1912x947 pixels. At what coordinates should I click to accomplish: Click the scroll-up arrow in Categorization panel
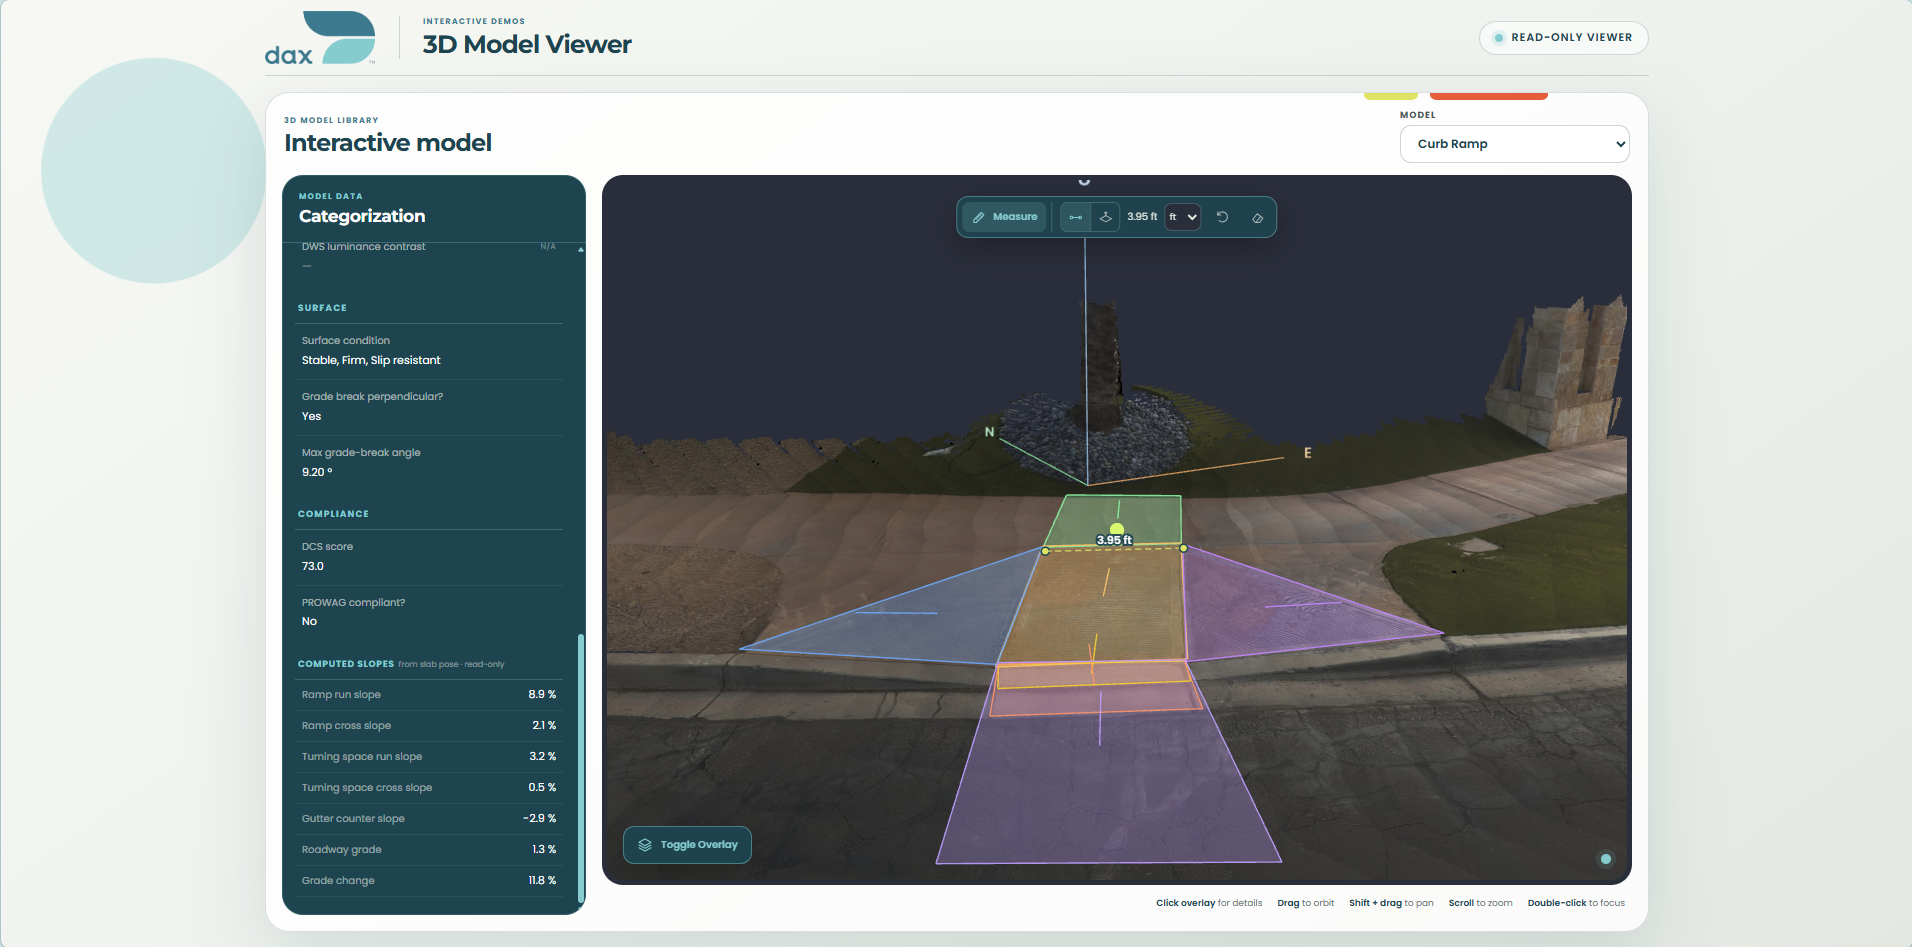click(x=581, y=249)
